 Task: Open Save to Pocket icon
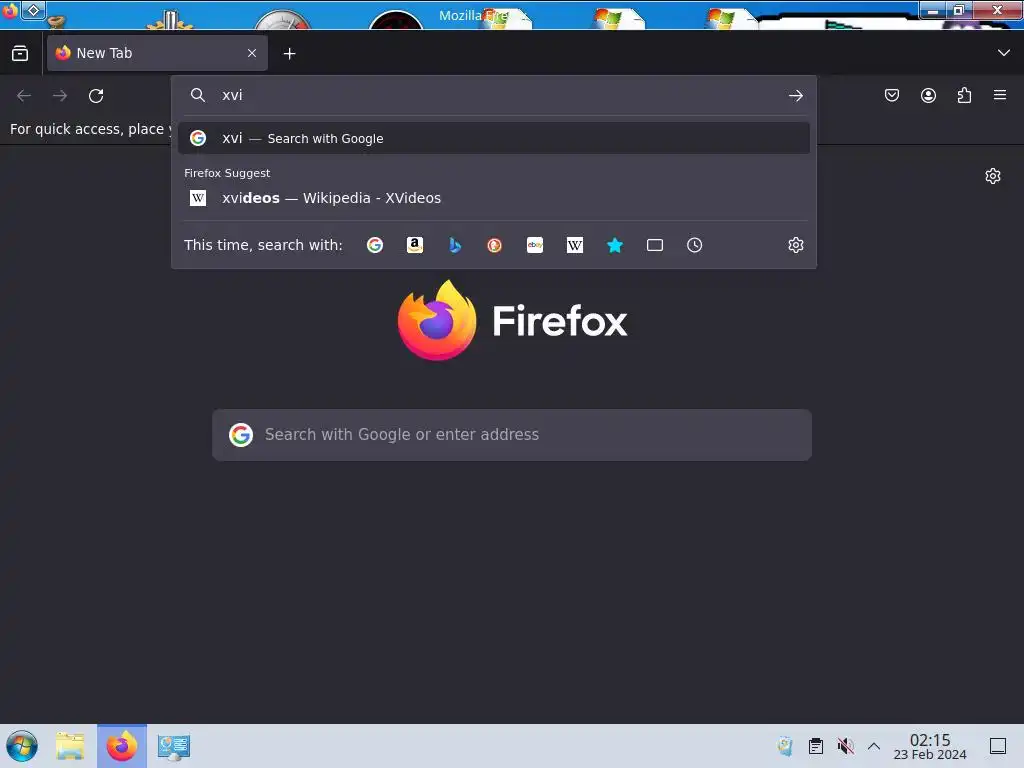tap(891, 95)
